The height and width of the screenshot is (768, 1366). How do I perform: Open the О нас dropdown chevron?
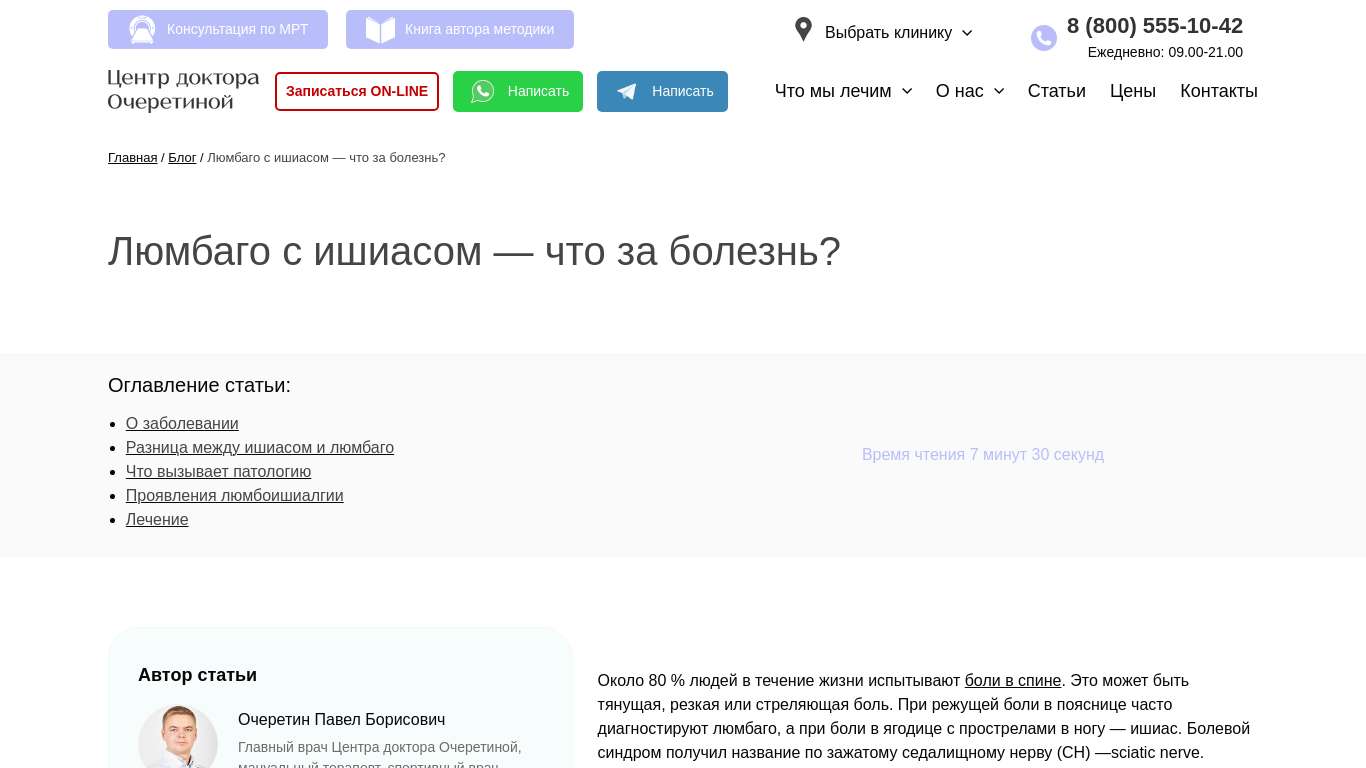coord(998,91)
